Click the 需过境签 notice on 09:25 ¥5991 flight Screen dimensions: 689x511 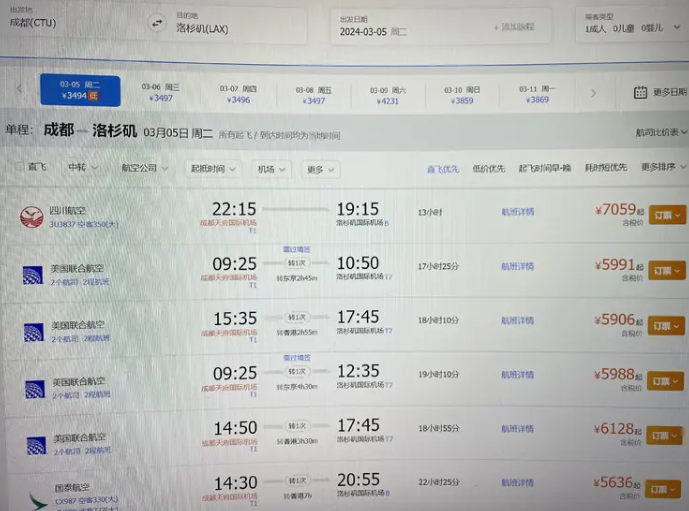[x=297, y=250]
